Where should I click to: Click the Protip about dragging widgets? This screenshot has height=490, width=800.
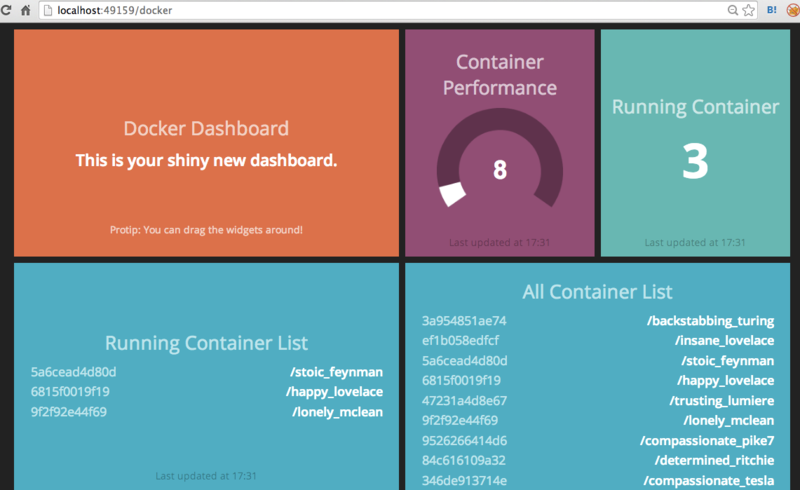206,230
